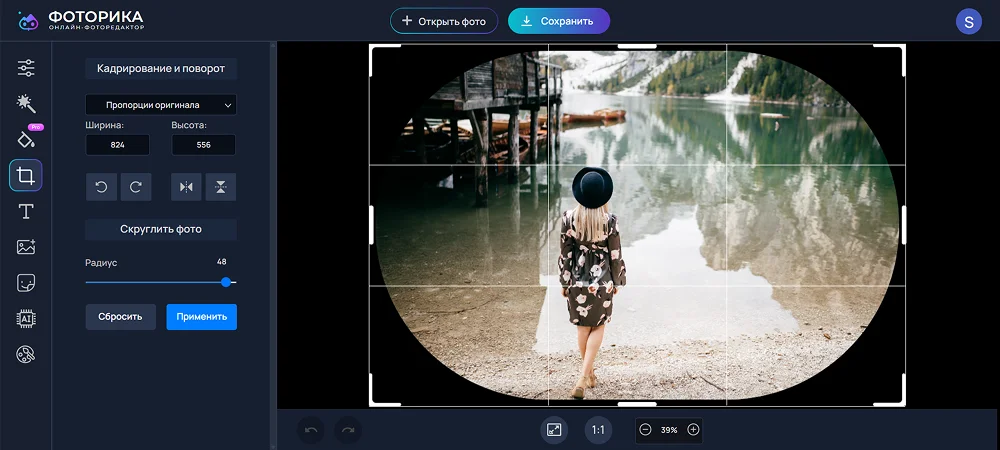Screen dimensions: 1000x450
Task: Open the stickers tool
Action: [x=26, y=283]
